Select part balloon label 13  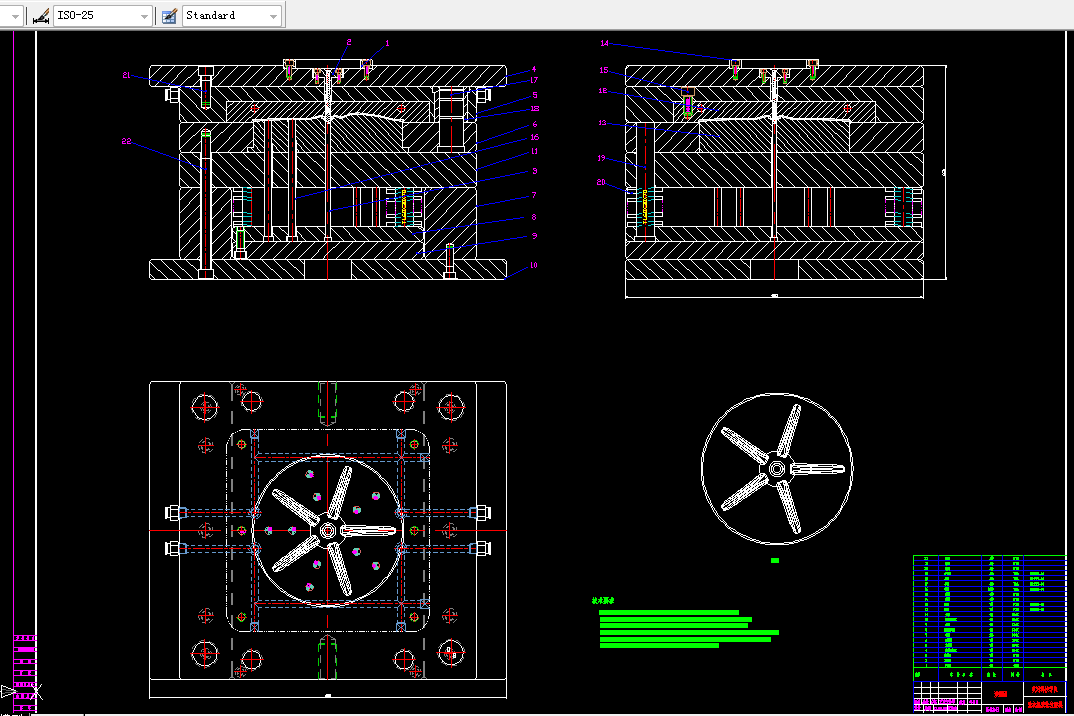coord(602,123)
